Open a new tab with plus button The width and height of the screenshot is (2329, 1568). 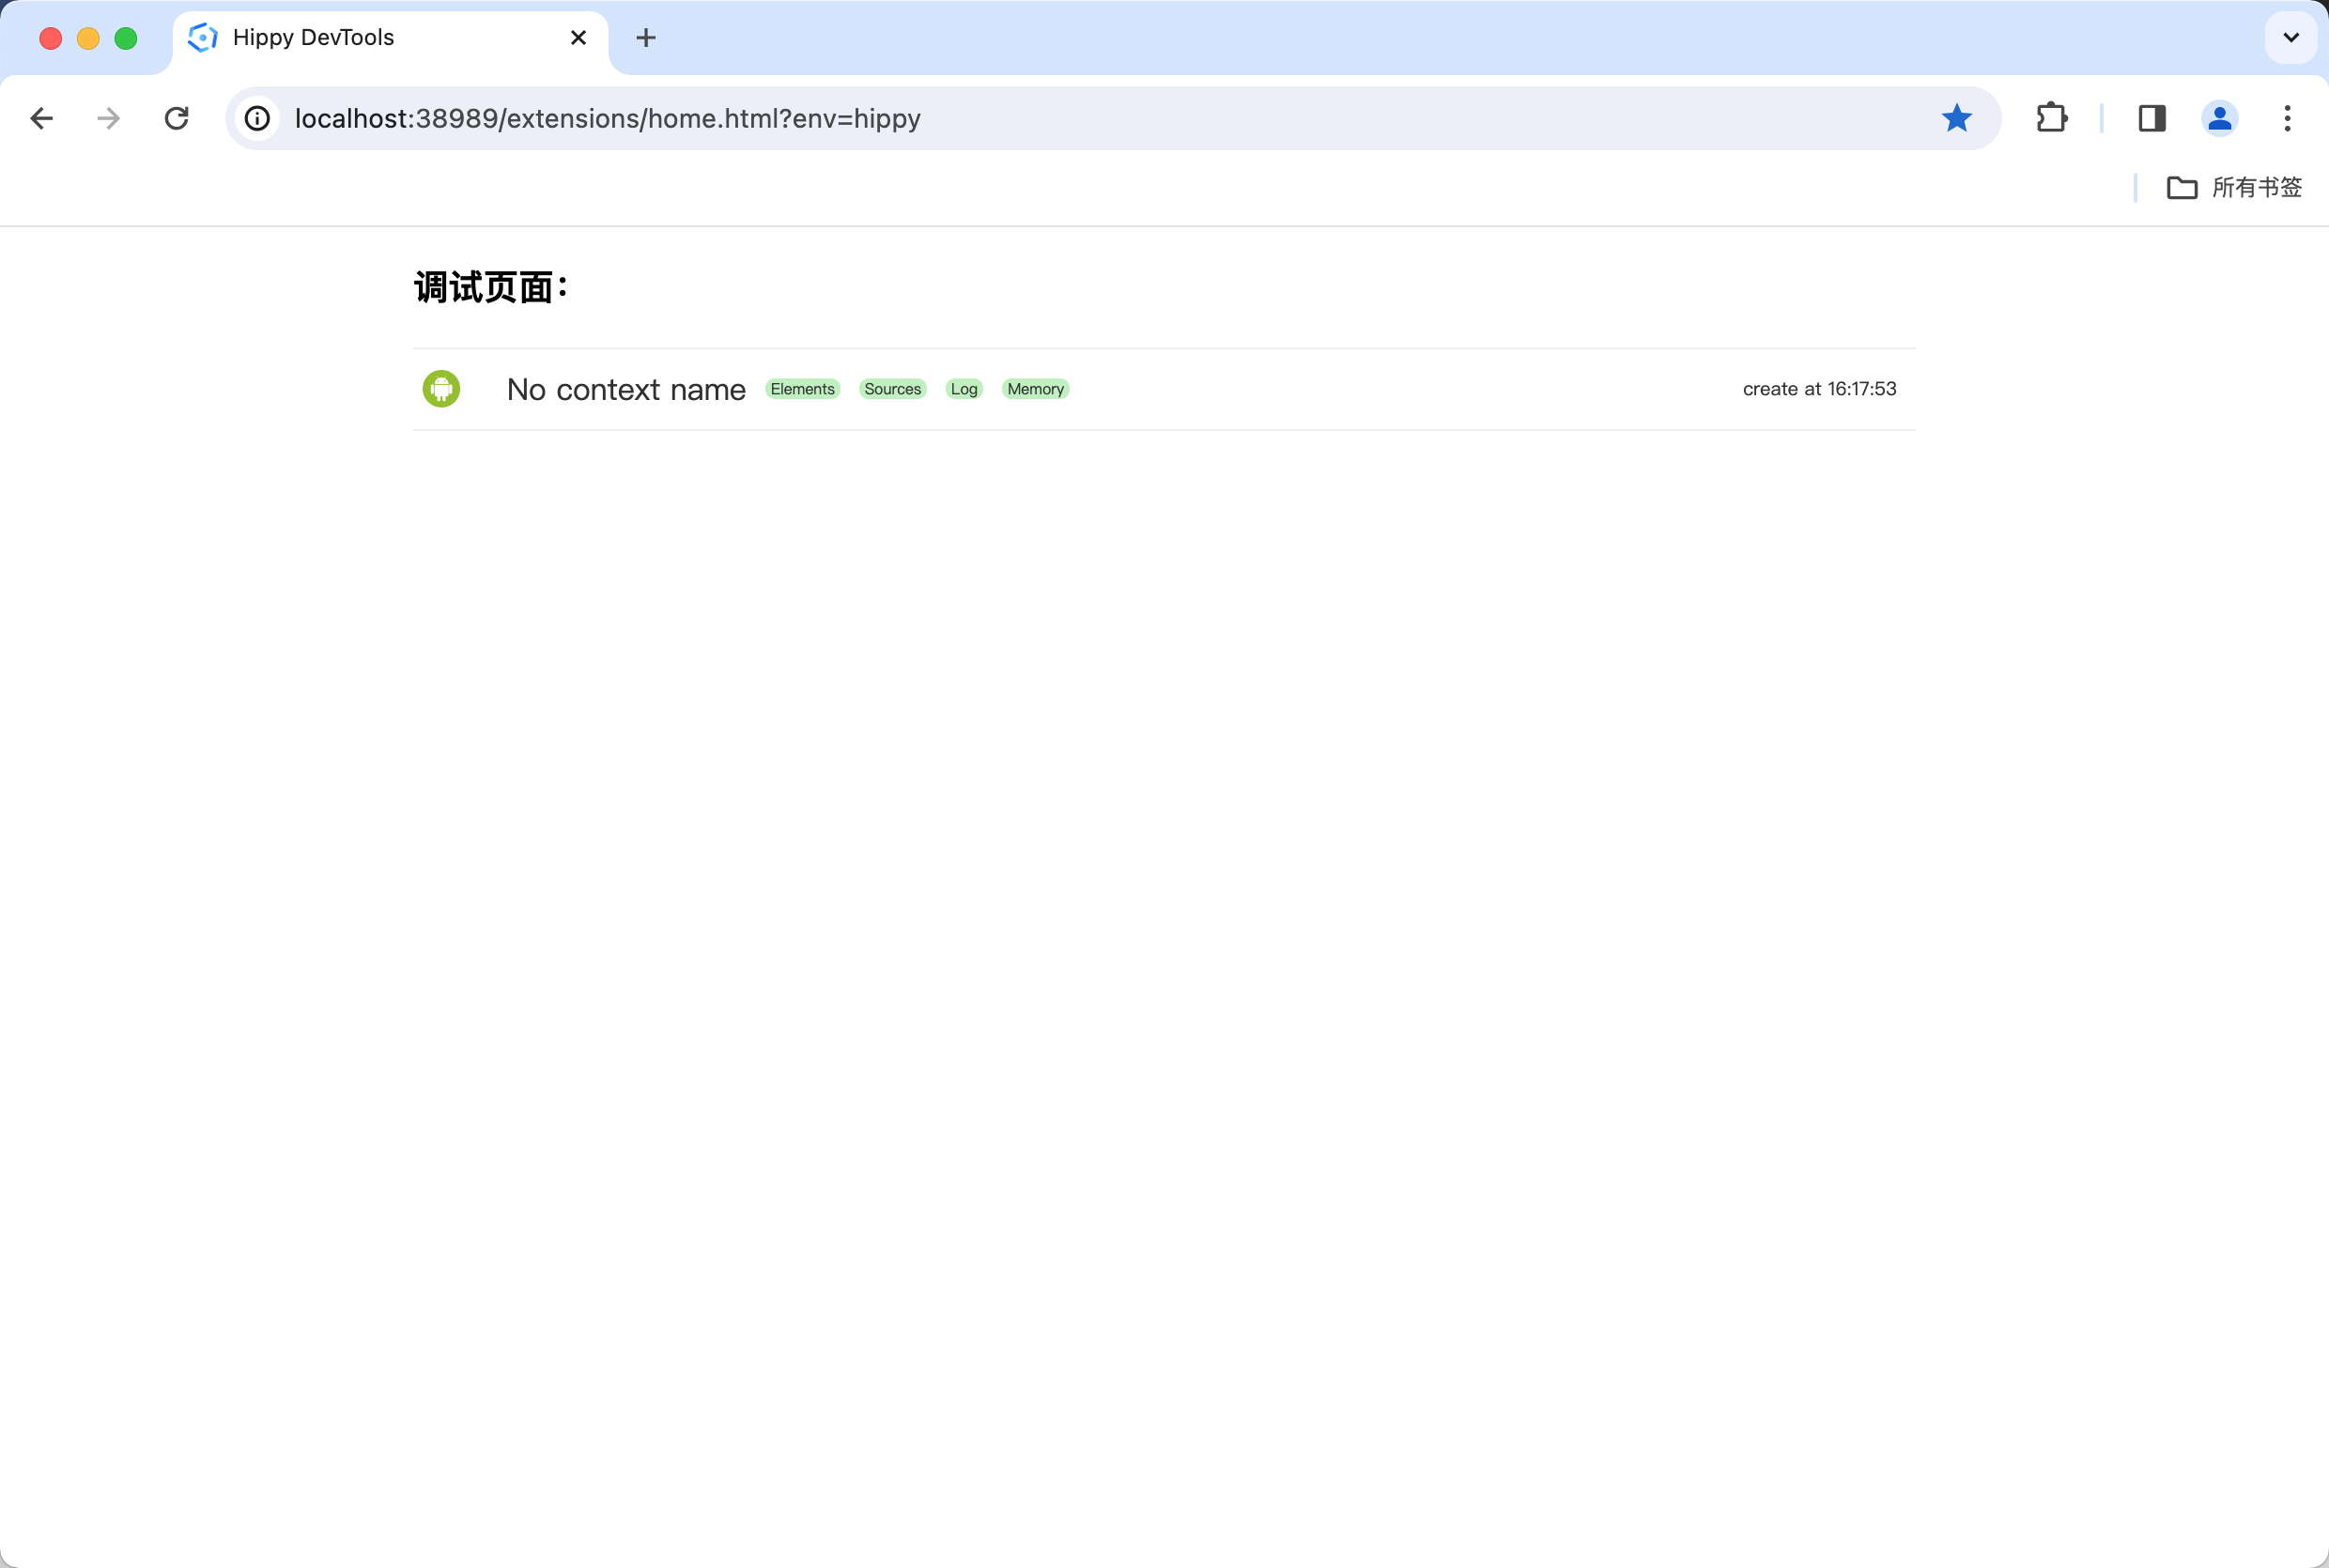646,38
